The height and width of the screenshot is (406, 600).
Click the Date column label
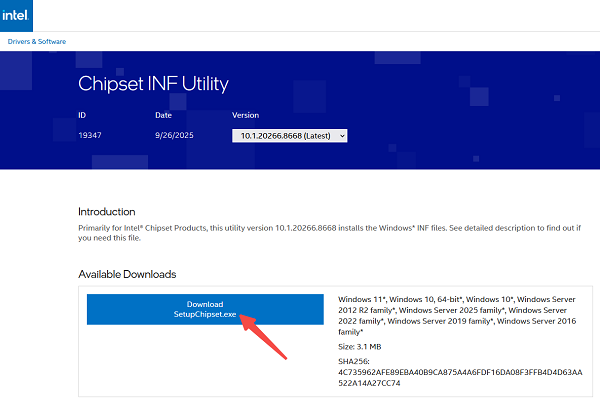[163, 115]
